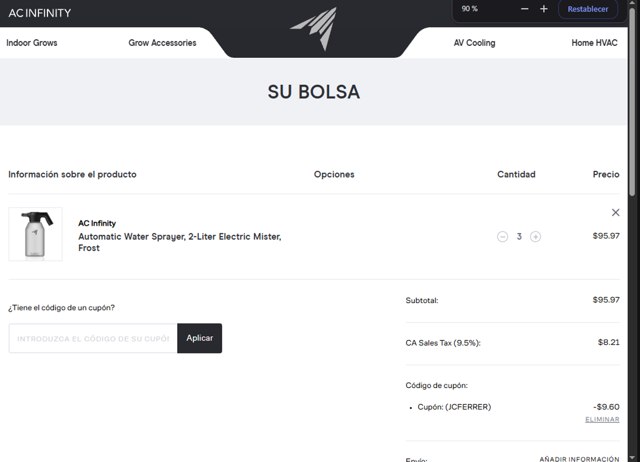The width and height of the screenshot is (640, 462).
Task: Decrease quantity with the minus icon
Action: 502,236
